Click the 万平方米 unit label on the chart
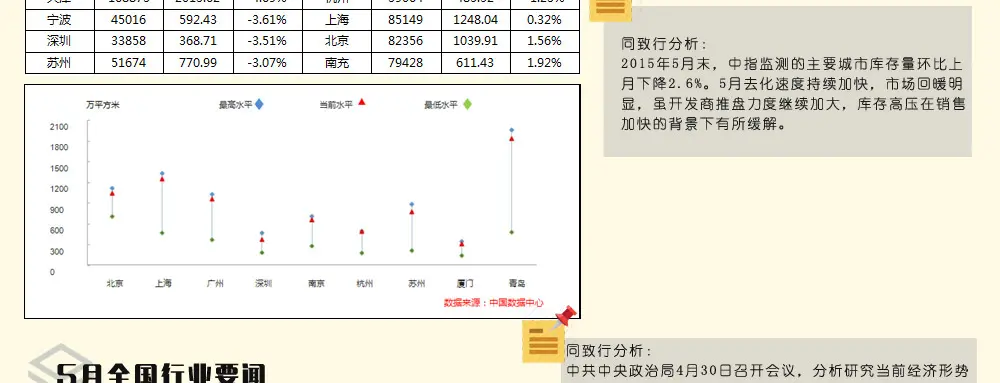1000x383 pixels. coord(103,105)
